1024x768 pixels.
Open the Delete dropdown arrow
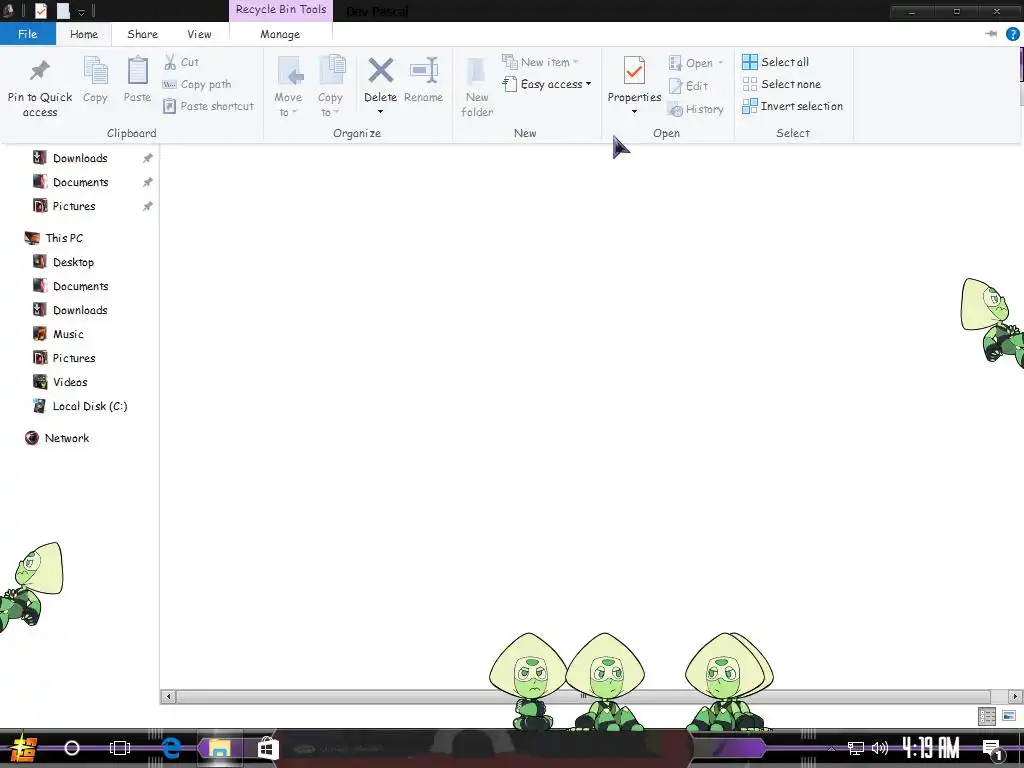pyautogui.click(x=380, y=112)
